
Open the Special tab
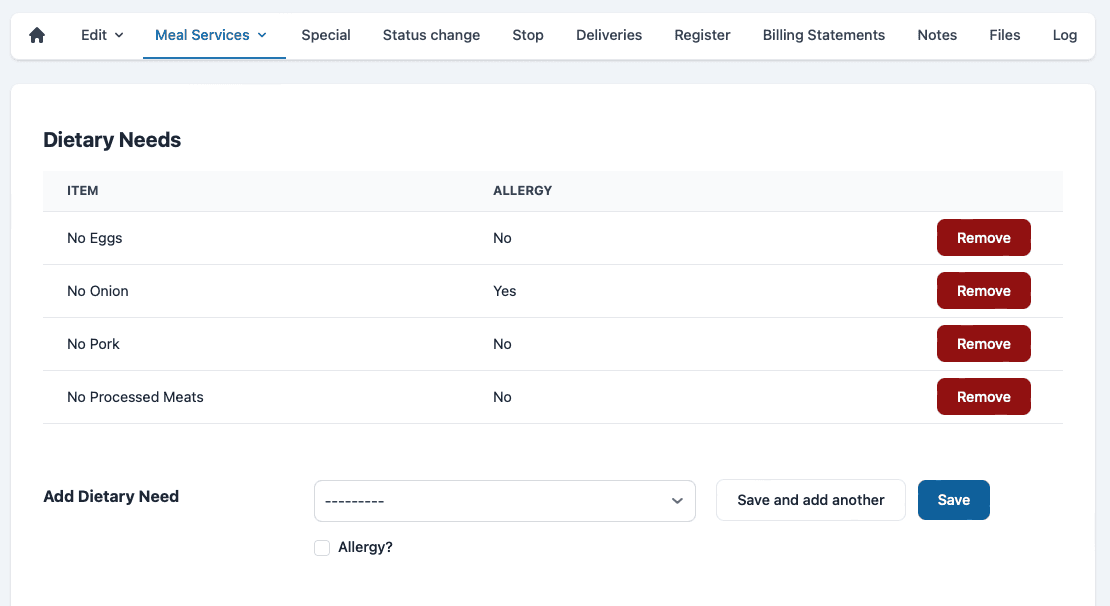[326, 35]
